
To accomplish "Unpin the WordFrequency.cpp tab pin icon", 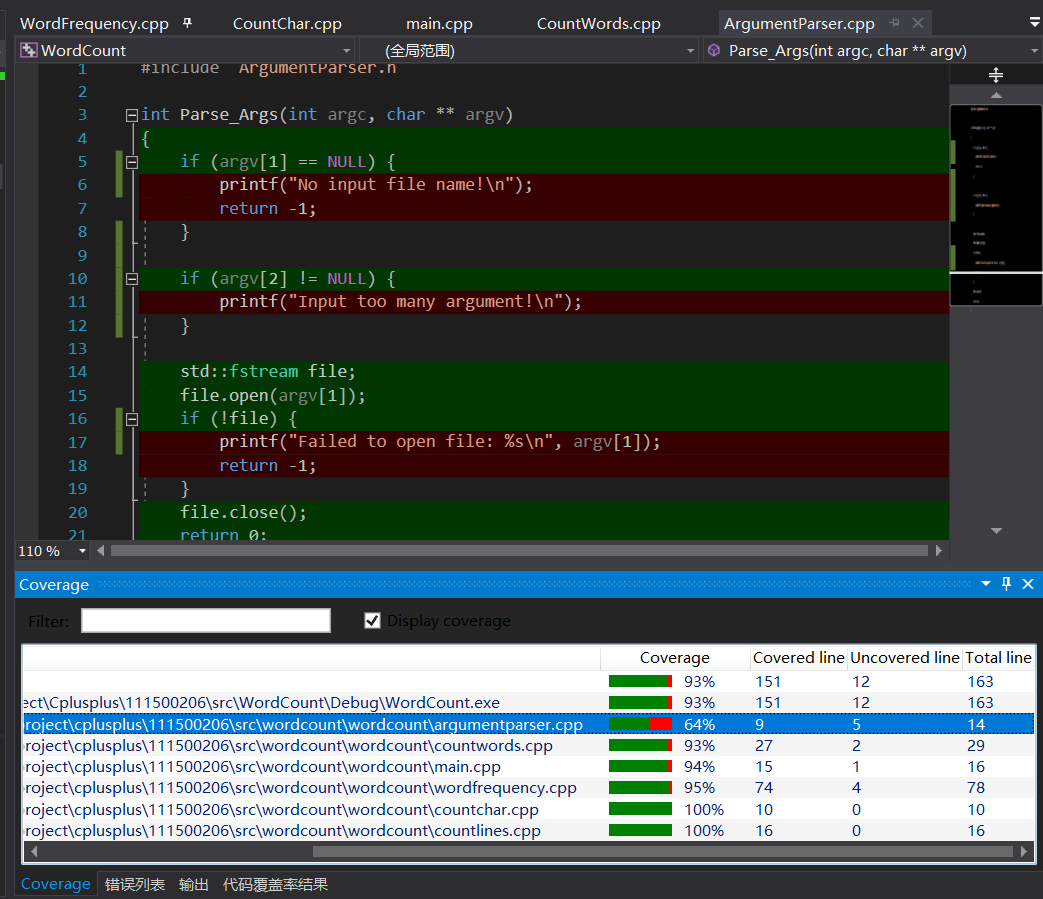I will coord(188,23).
